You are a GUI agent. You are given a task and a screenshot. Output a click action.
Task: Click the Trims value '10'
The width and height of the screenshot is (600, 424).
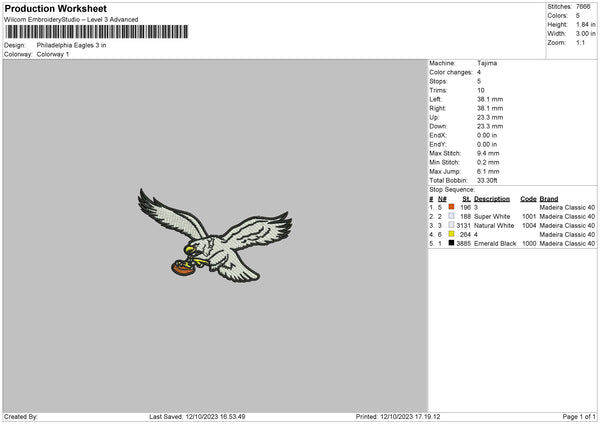click(481, 90)
